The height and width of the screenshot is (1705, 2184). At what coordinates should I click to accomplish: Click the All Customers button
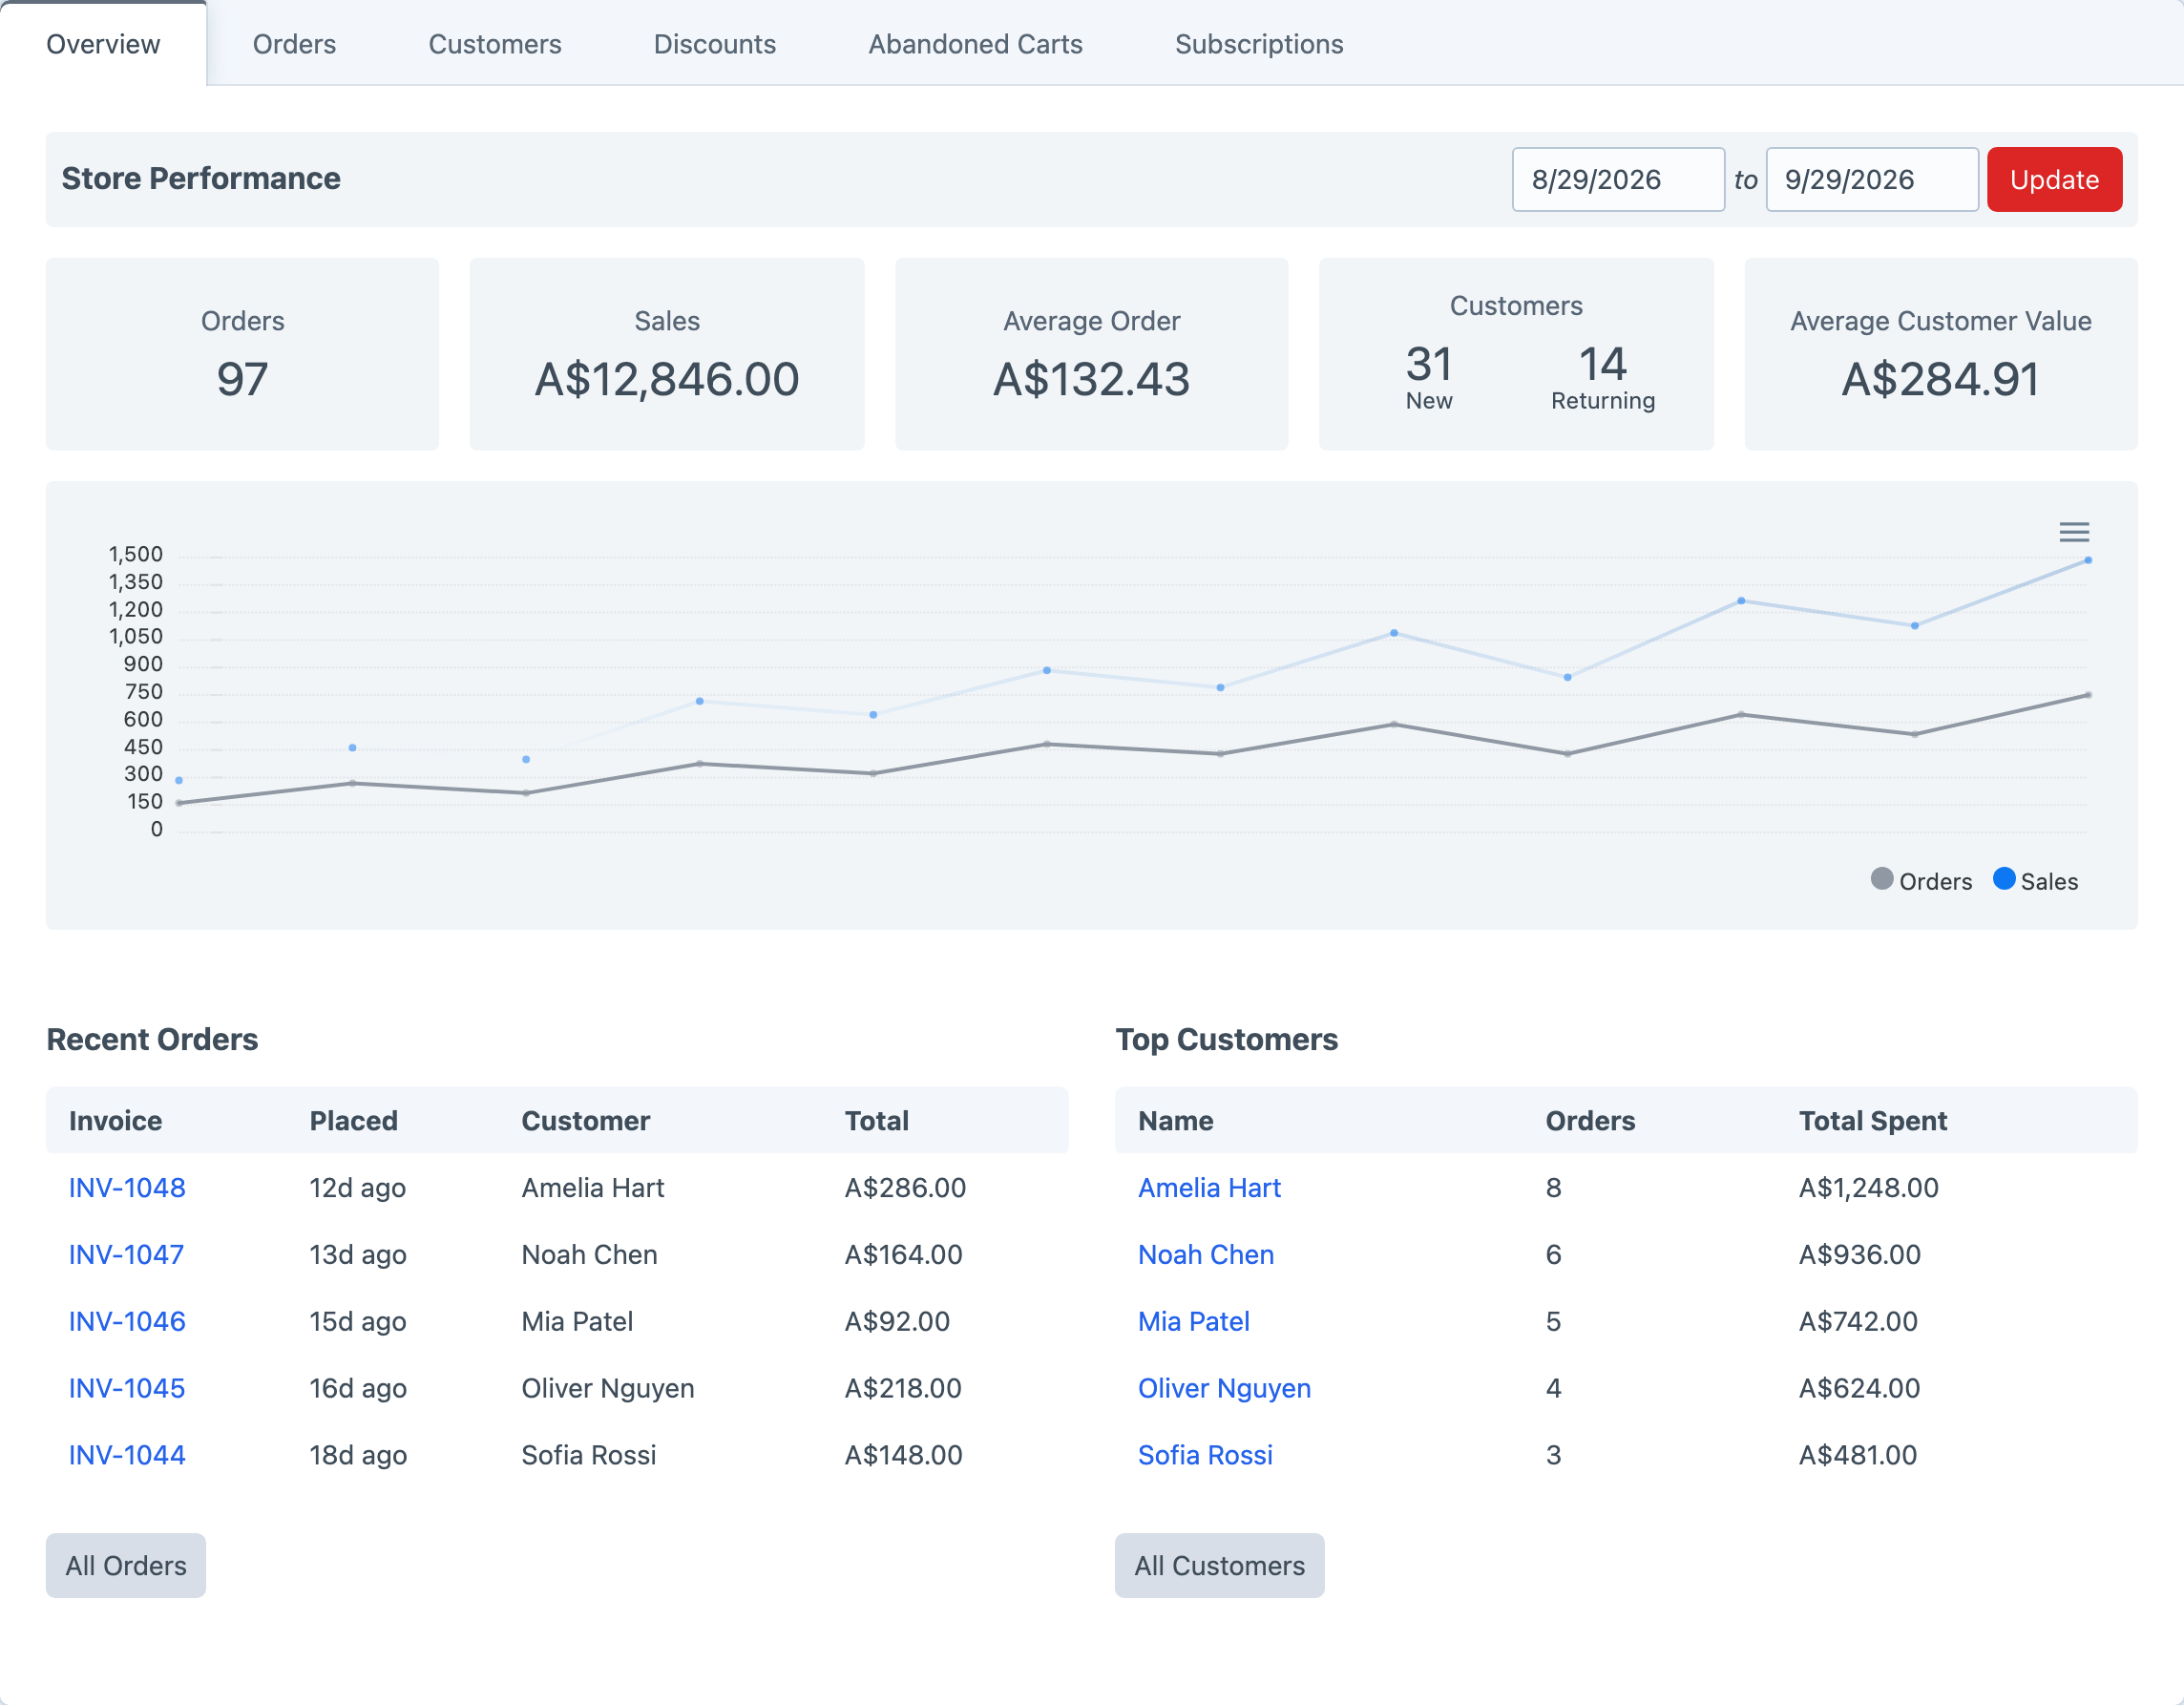[1219, 1565]
